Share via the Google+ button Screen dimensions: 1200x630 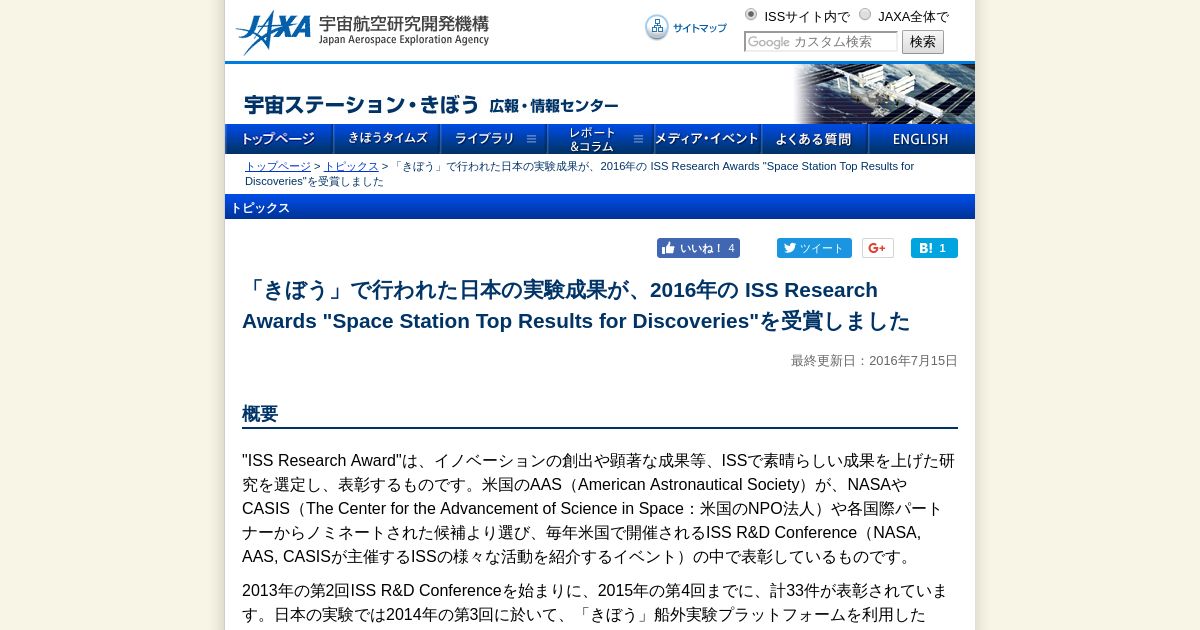(878, 248)
